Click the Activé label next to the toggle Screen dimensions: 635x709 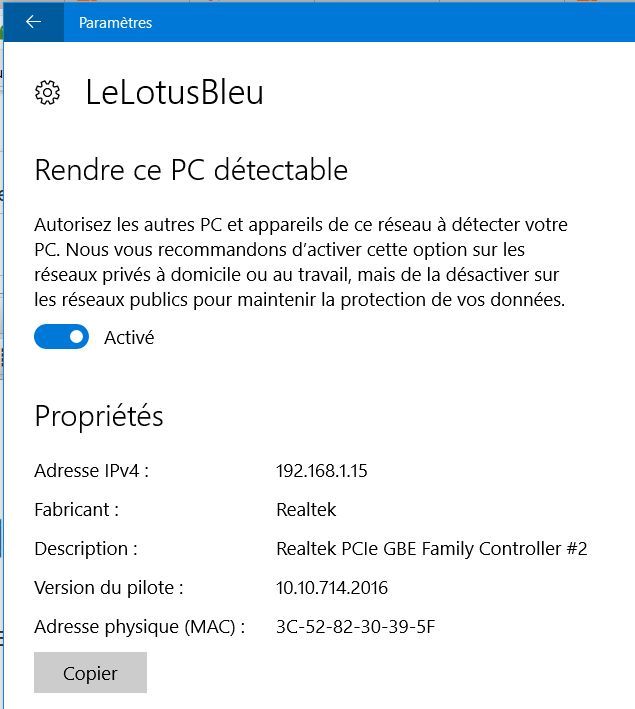129,338
